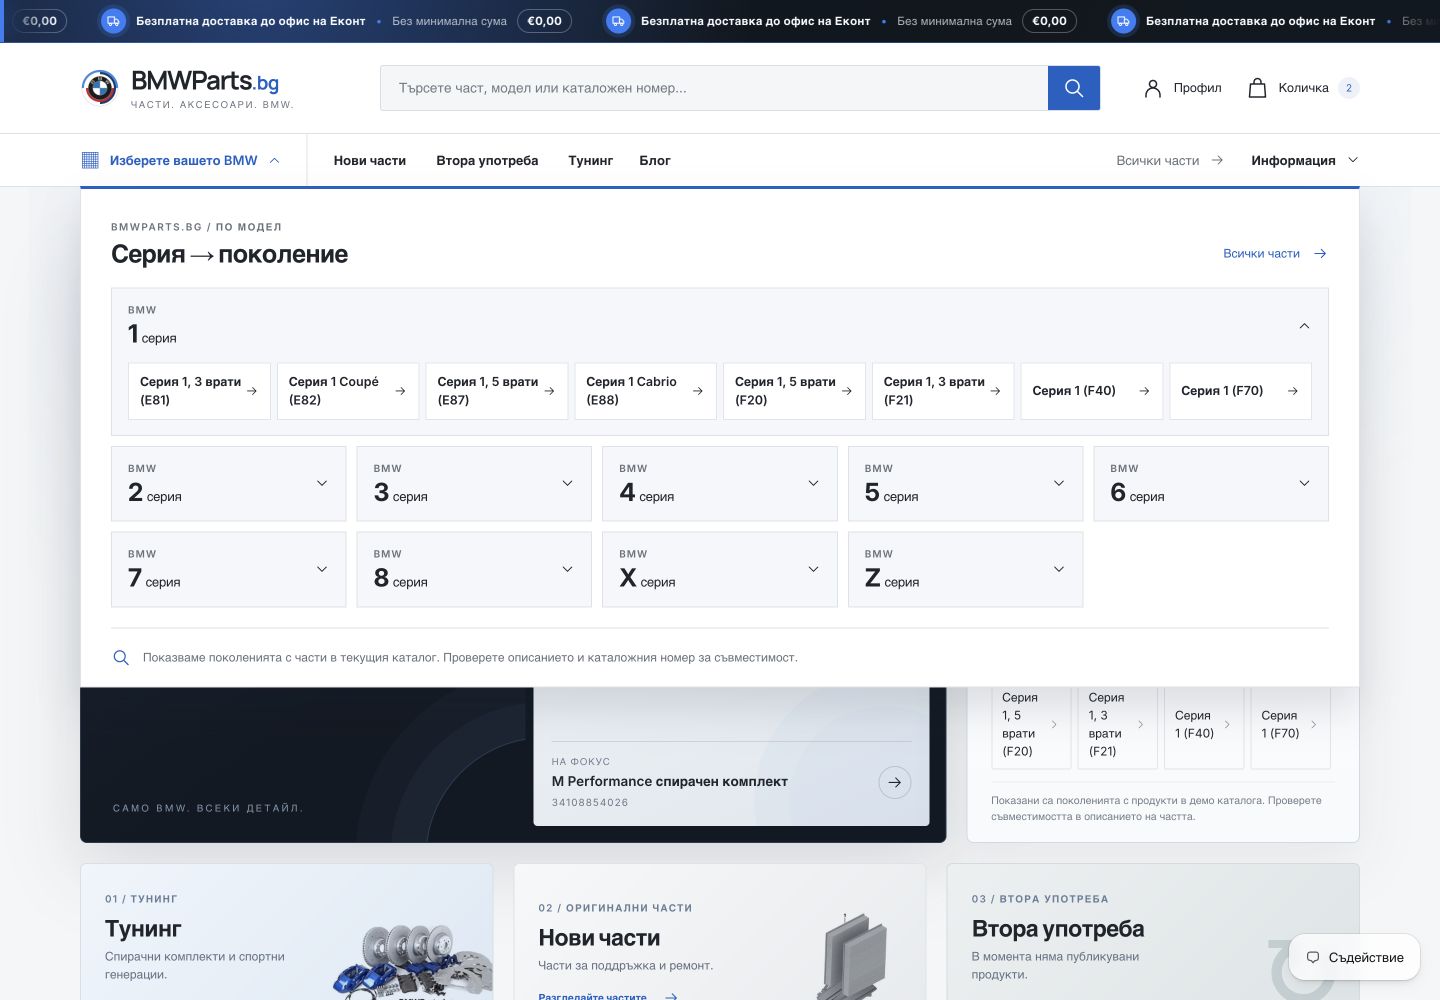Click the profile person icon
This screenshot has width=1440, height=1000.
[1153, 88]
